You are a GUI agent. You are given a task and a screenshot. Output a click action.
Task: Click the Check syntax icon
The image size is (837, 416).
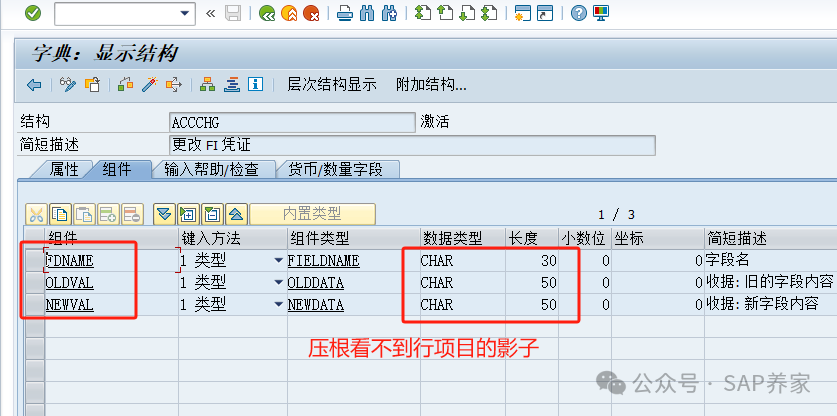coord(125,84)
